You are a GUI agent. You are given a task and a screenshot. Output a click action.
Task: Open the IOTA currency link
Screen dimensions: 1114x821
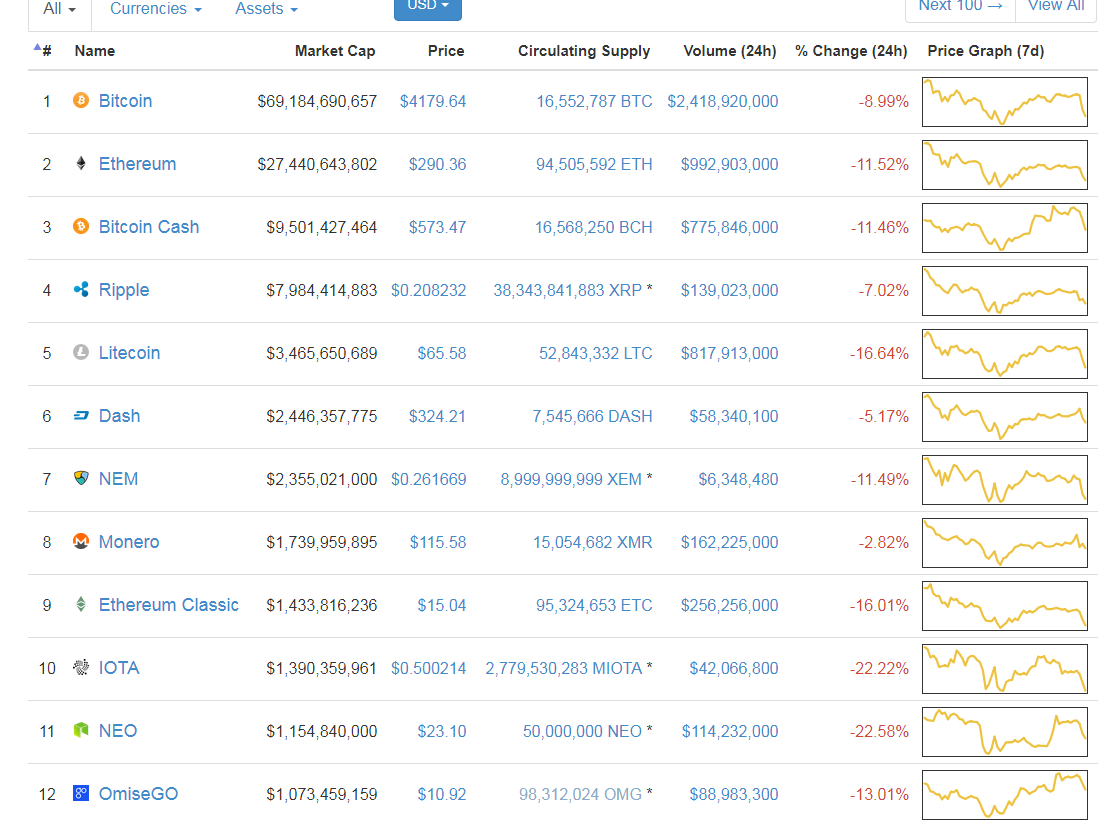click(x=119, y=668)
